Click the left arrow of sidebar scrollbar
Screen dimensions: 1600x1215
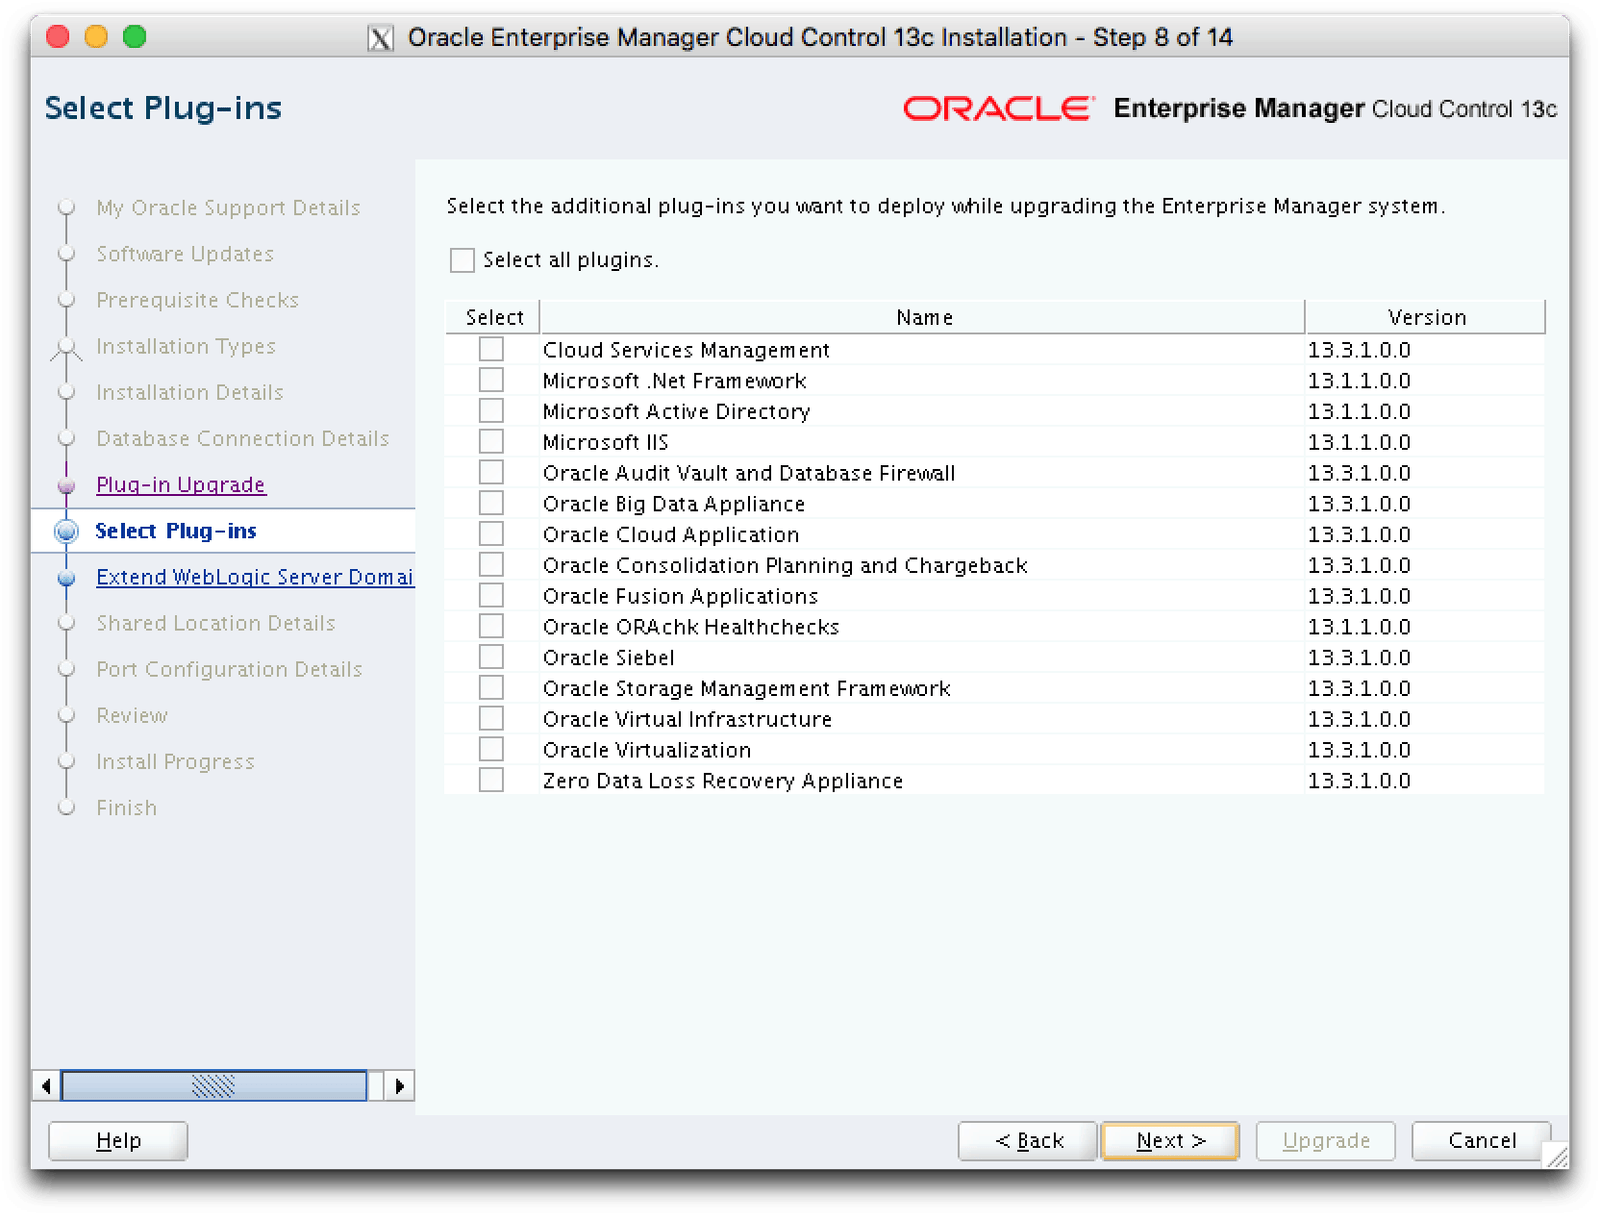46,1085
